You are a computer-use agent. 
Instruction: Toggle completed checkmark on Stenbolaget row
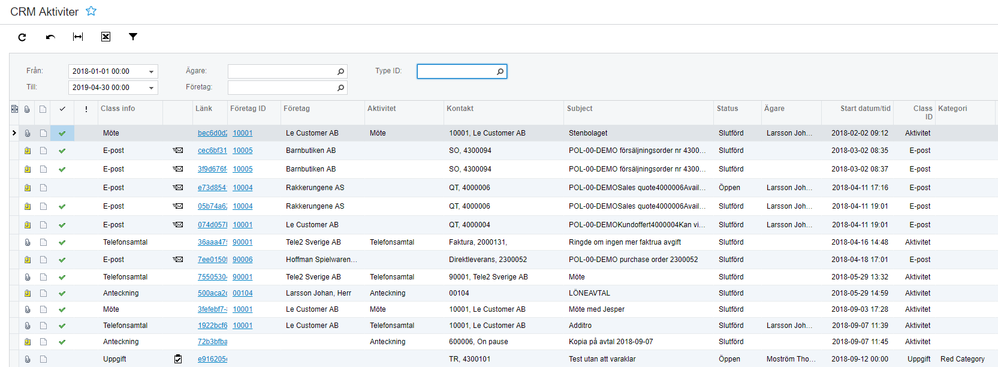(x=62, y=134)
